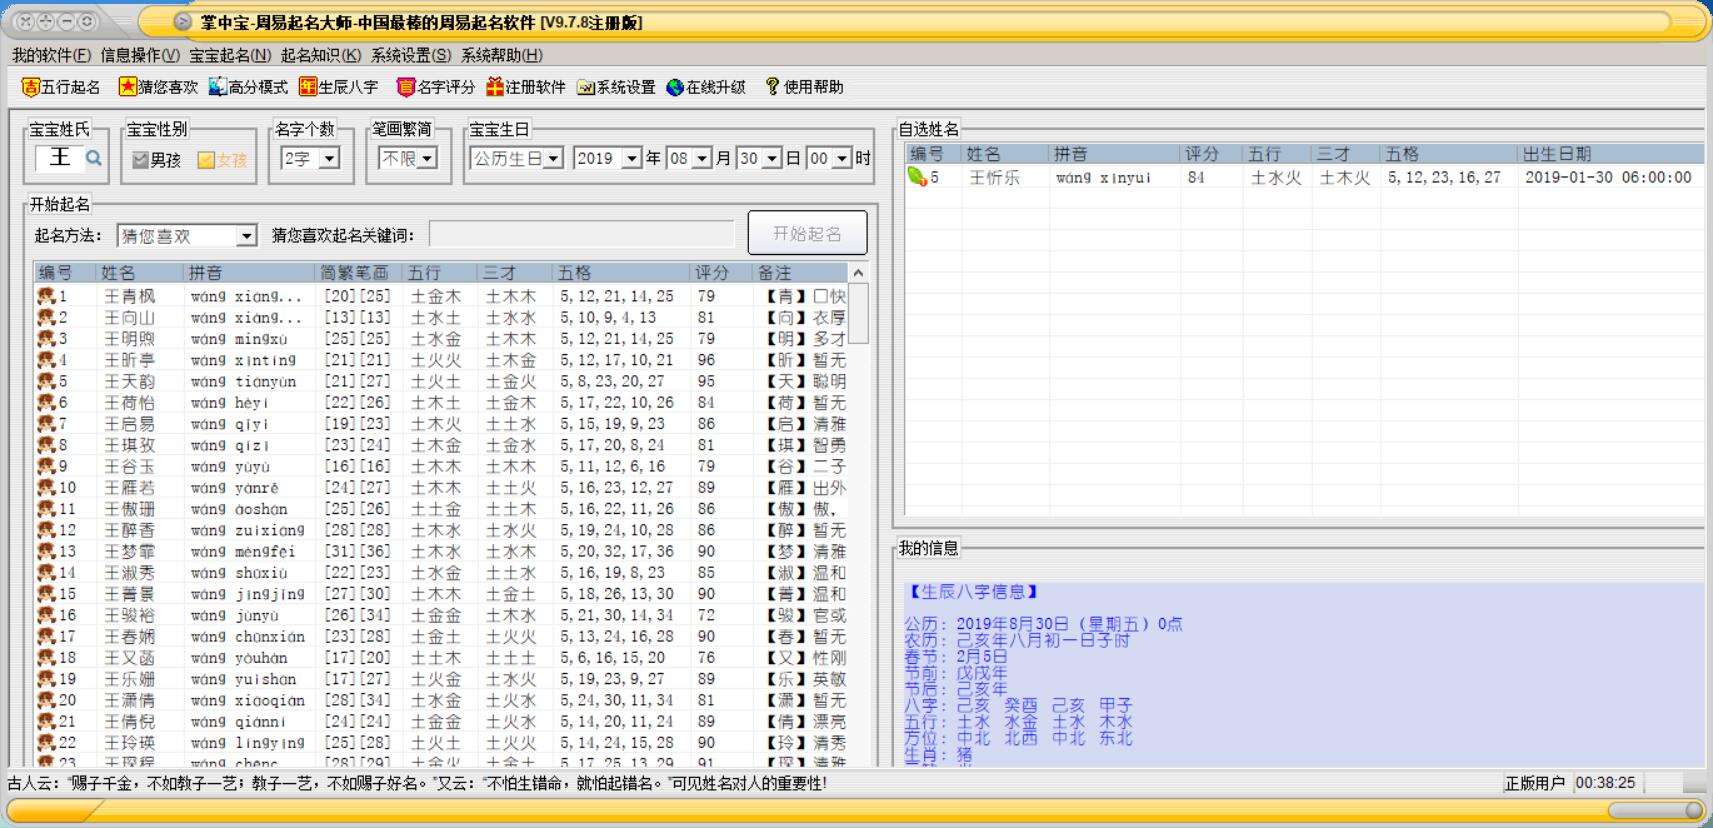Sort favorites by 出生日期 column header
This screenshot has width=1713, height=828.
point(1609,154)
